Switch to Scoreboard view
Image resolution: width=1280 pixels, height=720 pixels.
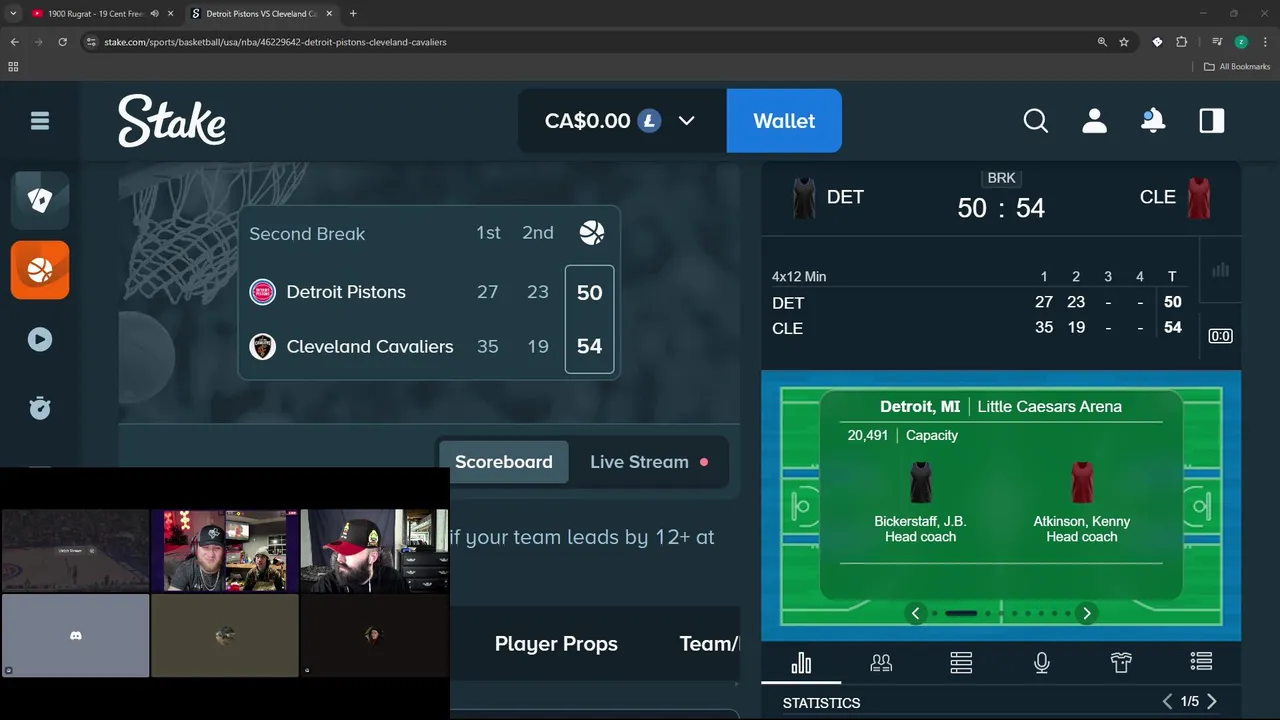[504, 462]
